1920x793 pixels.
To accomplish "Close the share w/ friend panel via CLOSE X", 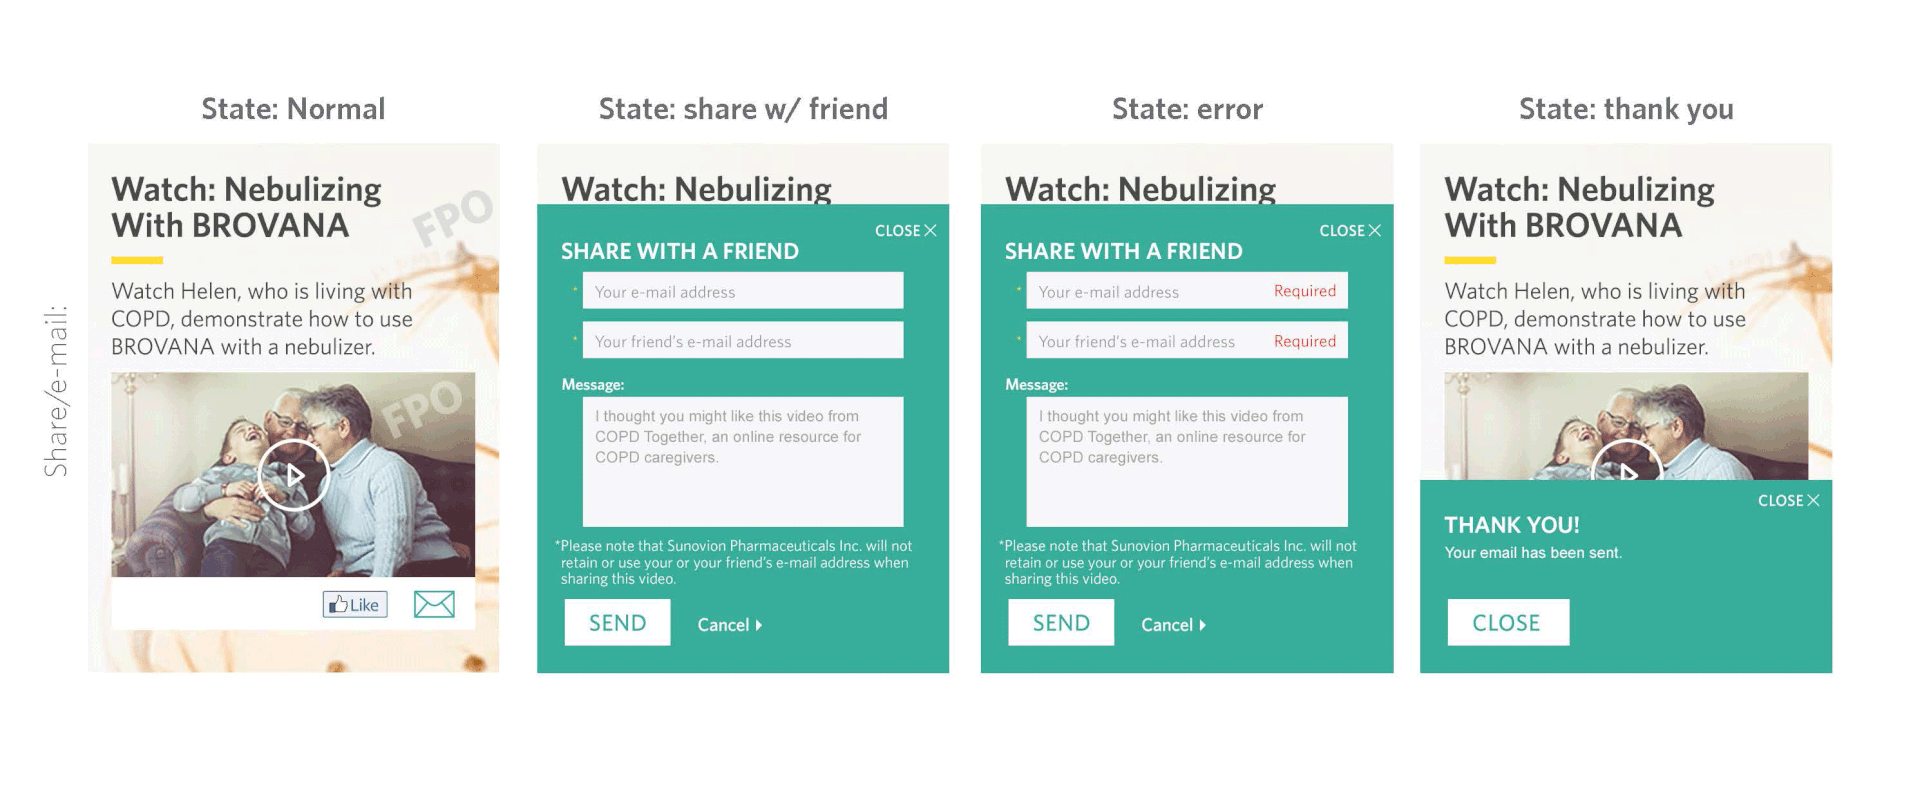I will (x=905, y=230).
